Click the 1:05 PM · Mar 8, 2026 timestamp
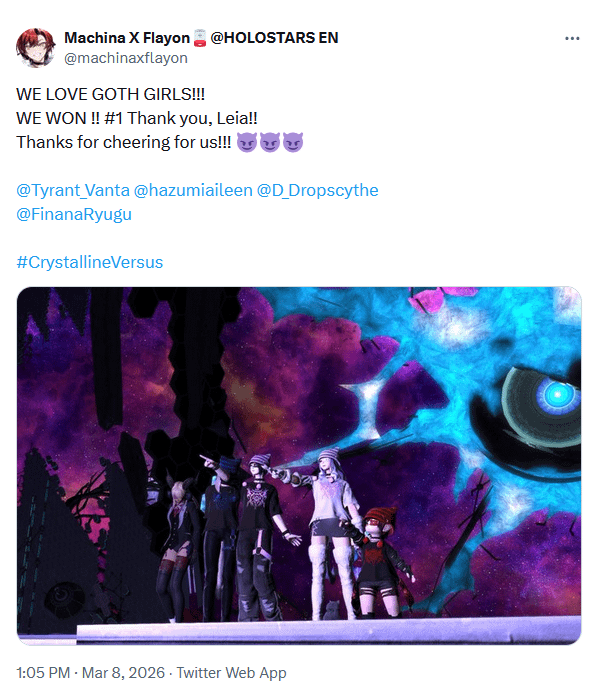598x698 pixels. 90,673
